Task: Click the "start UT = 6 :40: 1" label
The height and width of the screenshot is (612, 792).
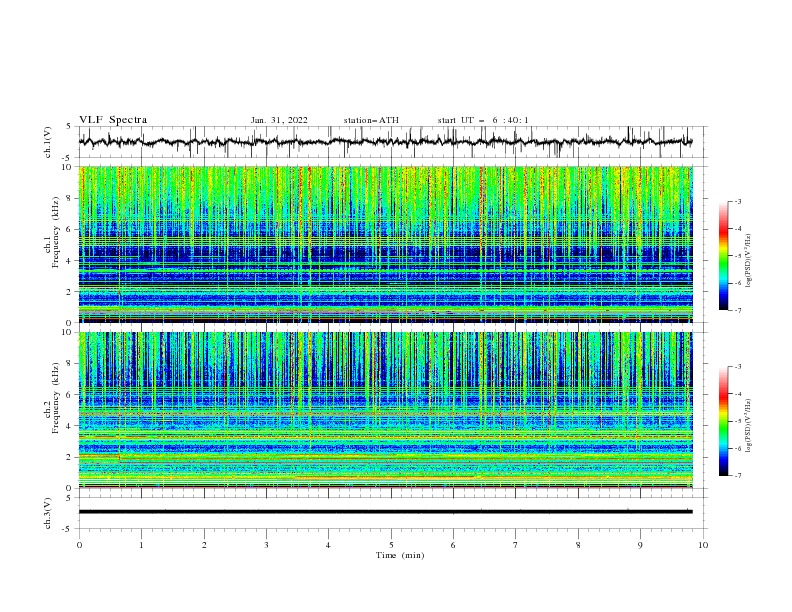Action: pos(483,120)
